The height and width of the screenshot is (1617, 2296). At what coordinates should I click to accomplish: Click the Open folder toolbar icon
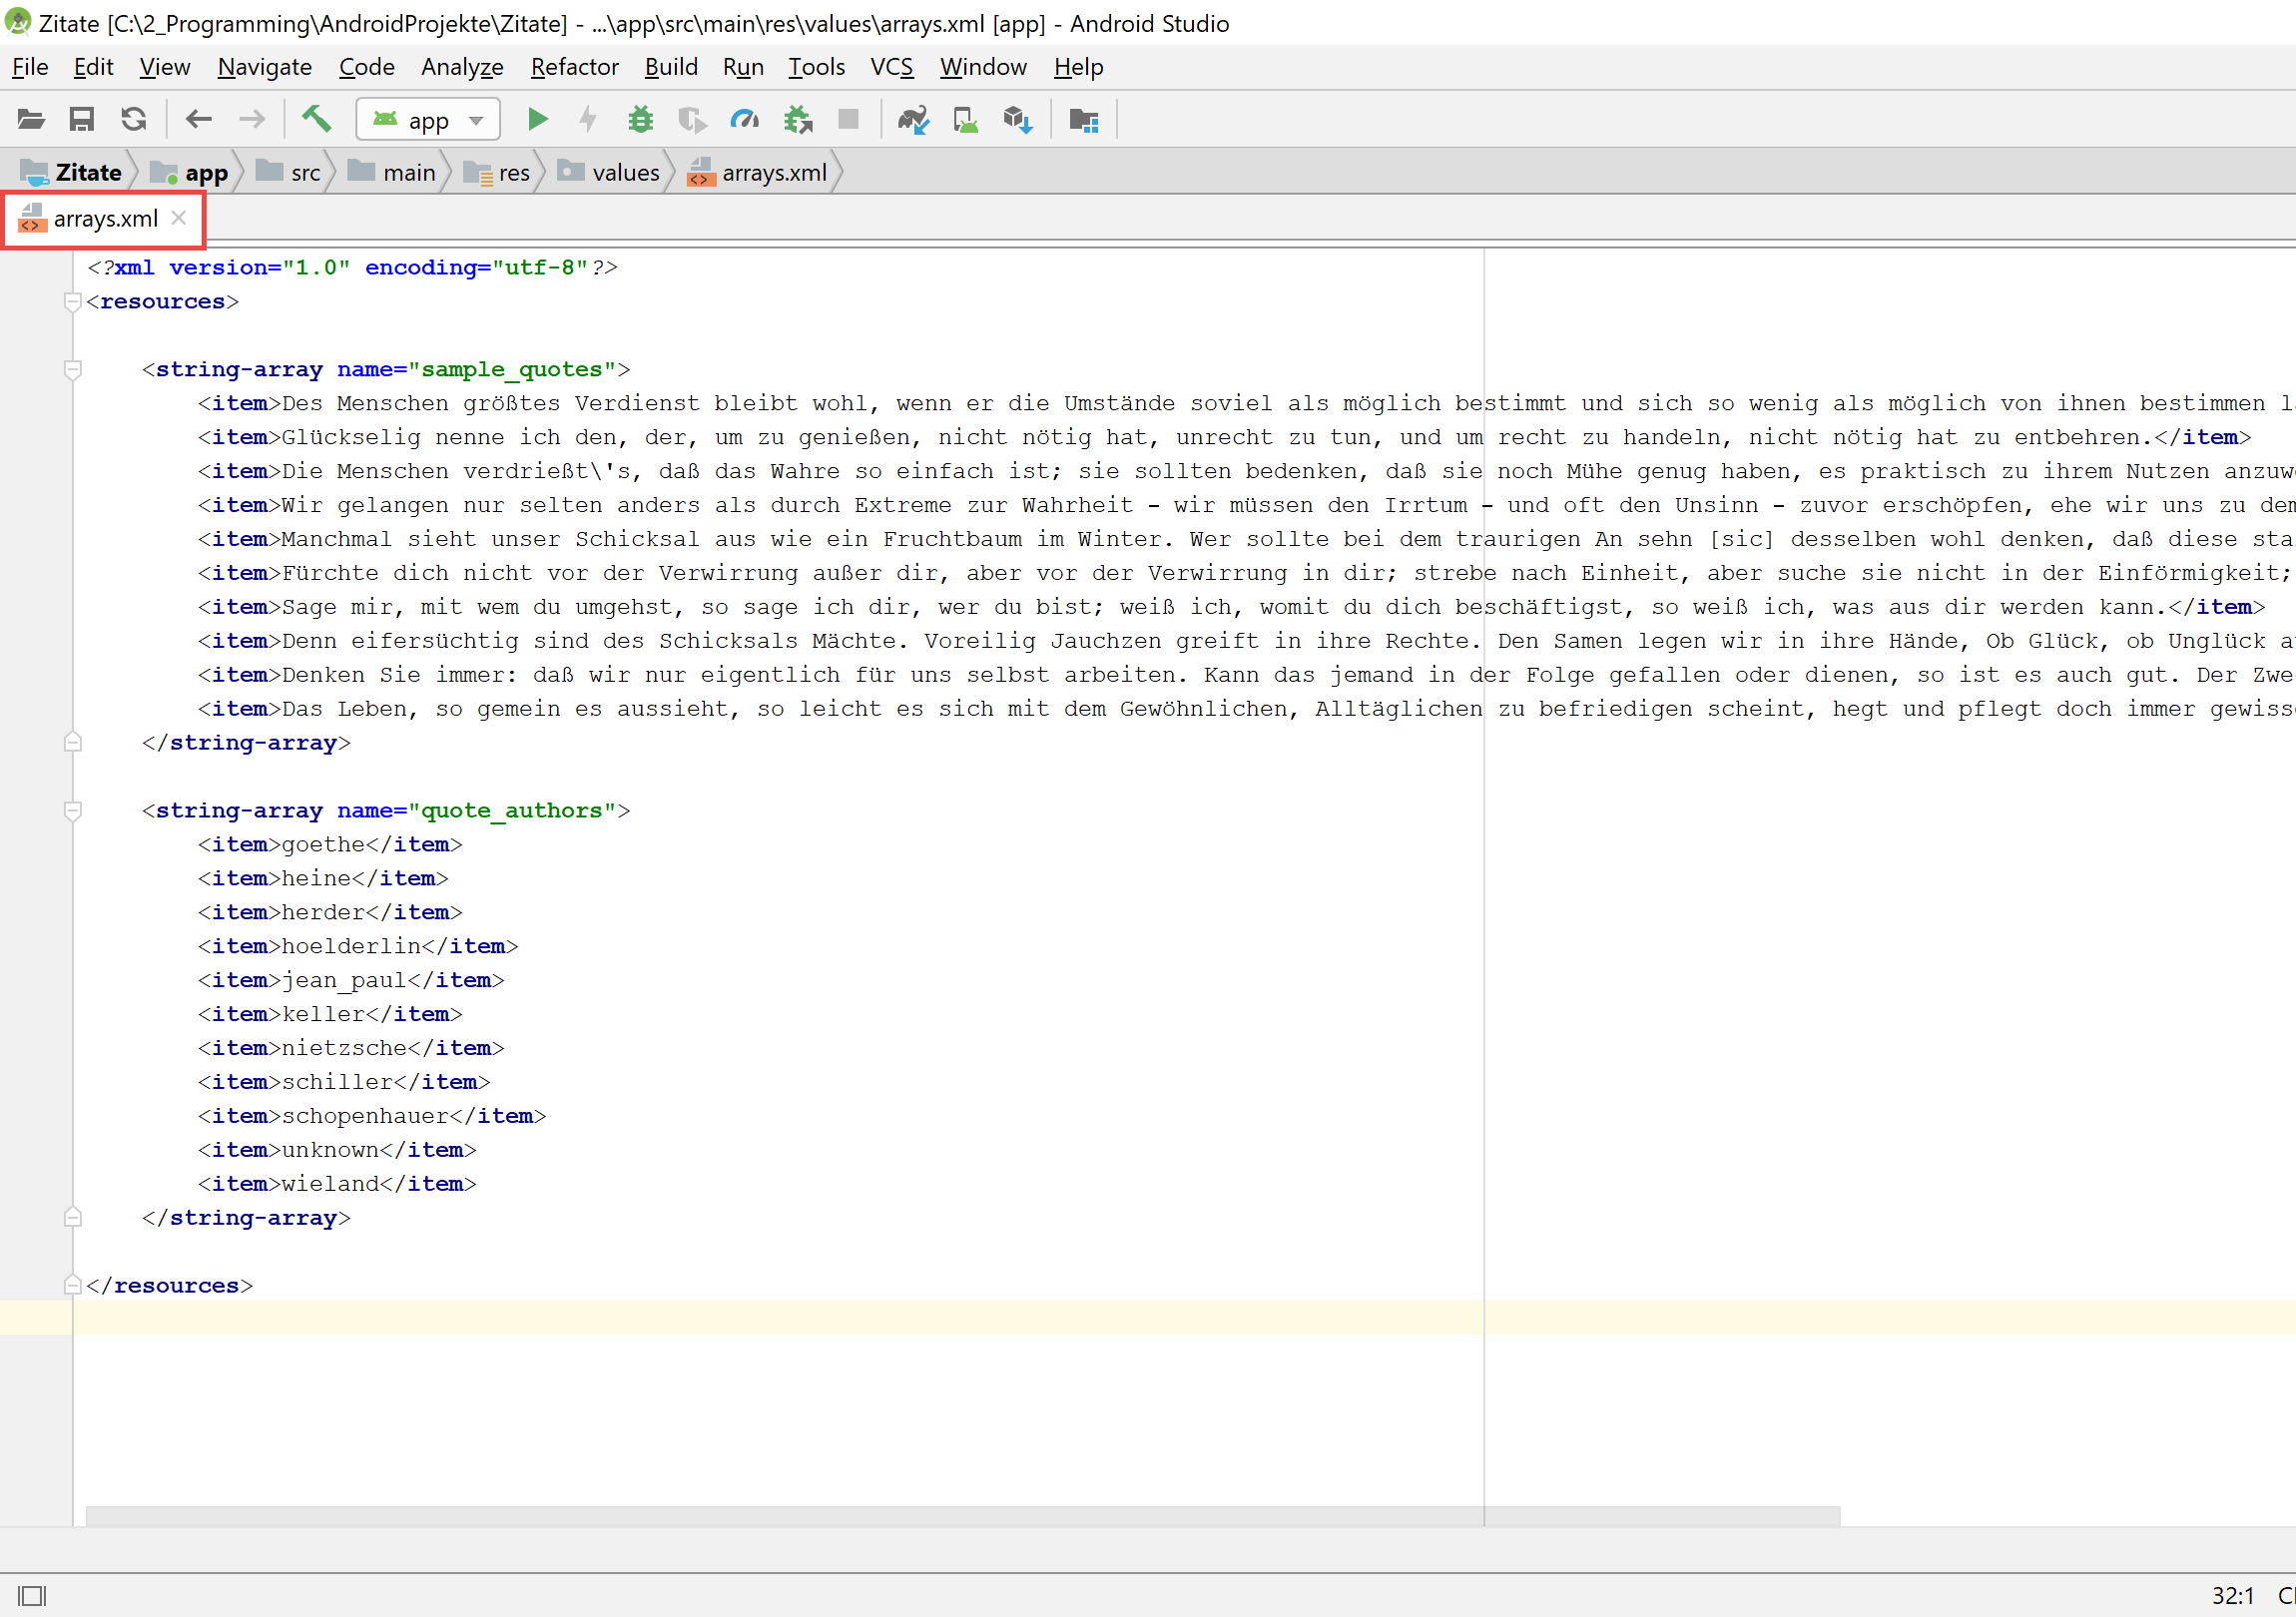coord(31,120)
